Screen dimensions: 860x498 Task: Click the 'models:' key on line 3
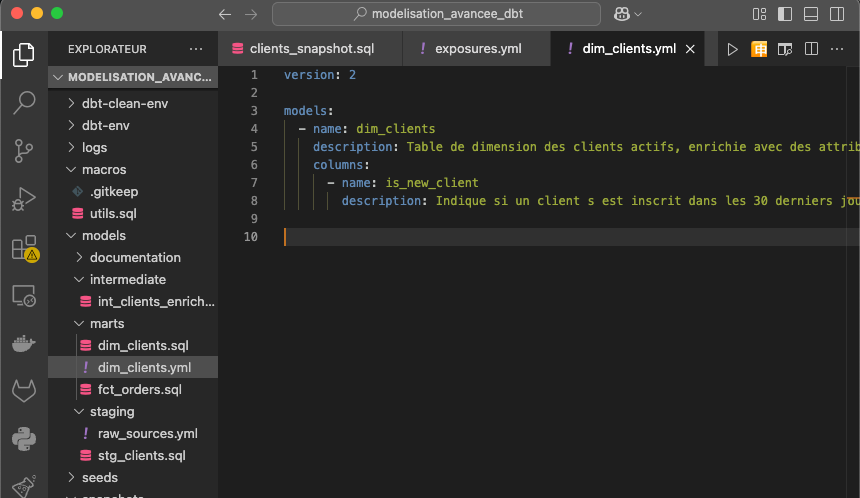(309, 111)
